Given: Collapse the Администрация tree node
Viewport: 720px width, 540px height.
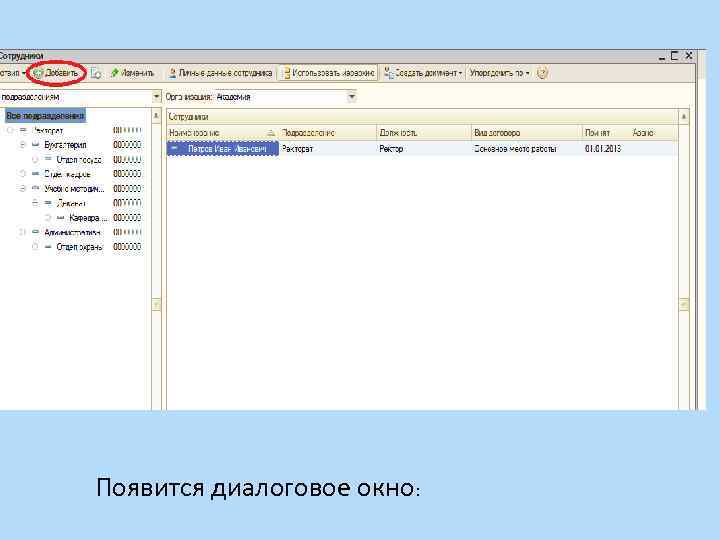Looking at the screenshot, I should coord(22,233).
